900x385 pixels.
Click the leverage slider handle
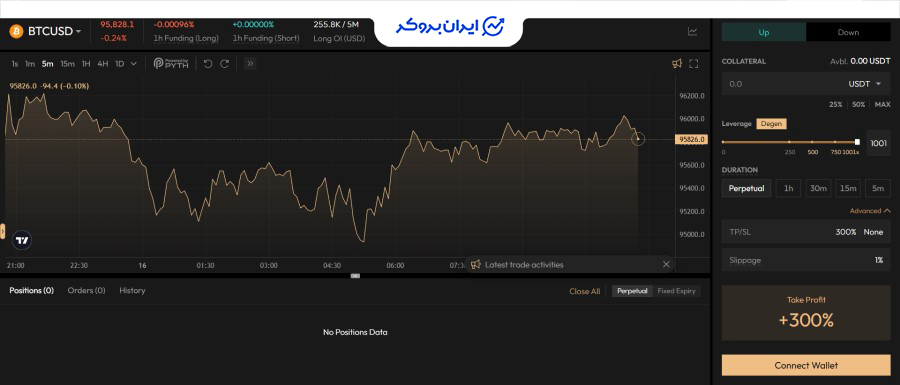(x=858, y=142)
